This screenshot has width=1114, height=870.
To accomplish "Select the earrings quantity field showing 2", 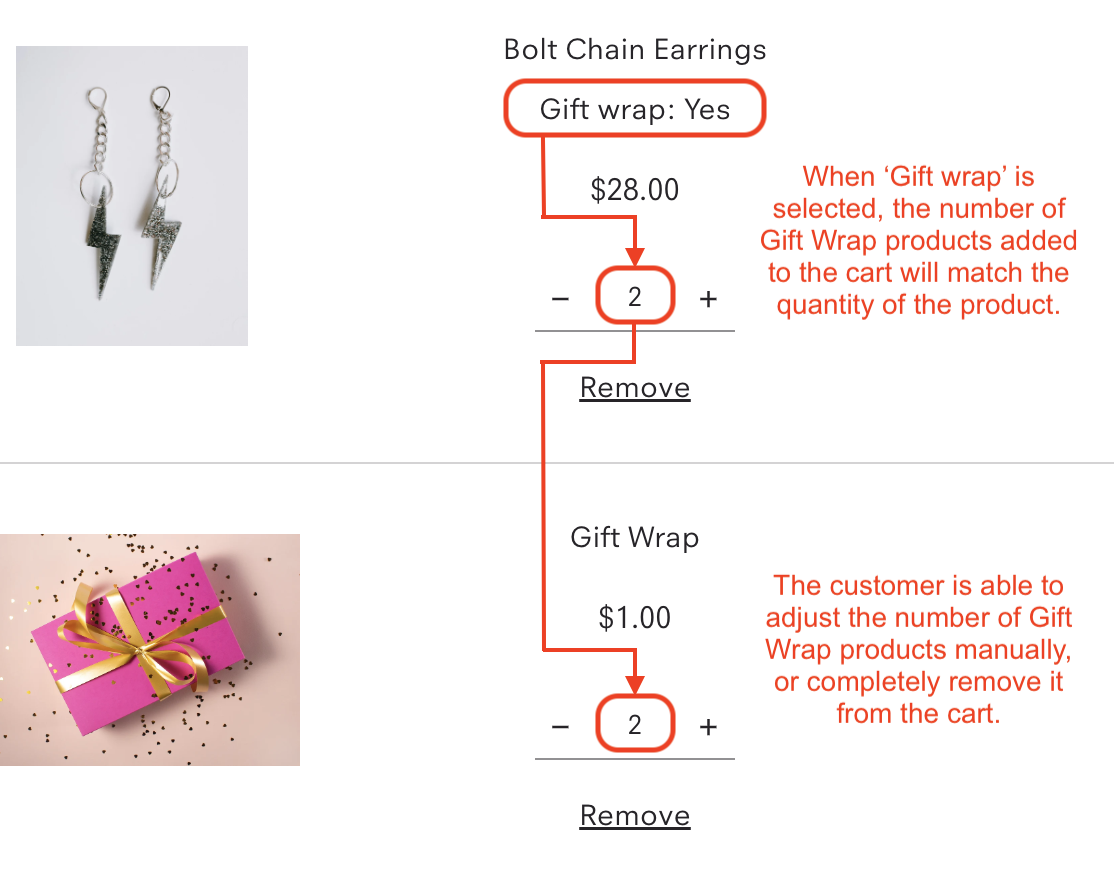I will pos(634,296).
